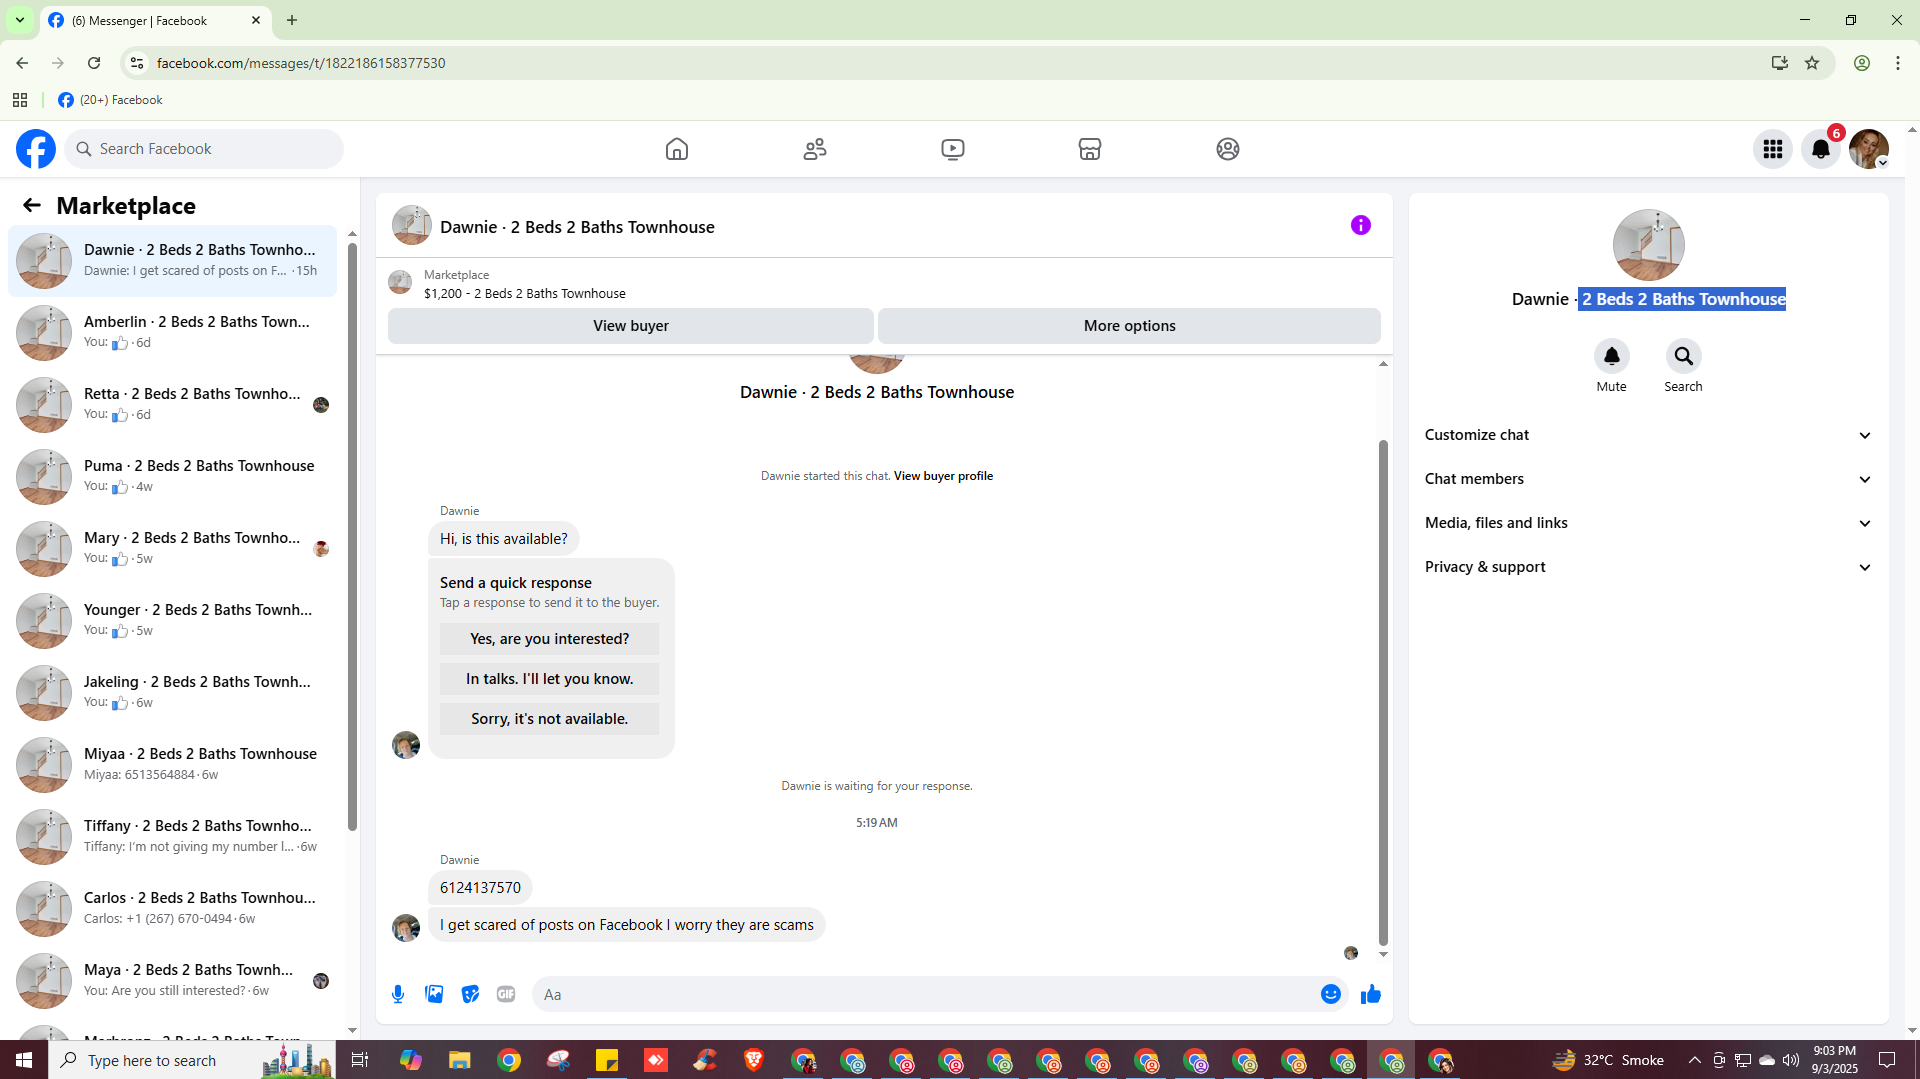Expand the Privacy & support section
This screenshot has height=1079, width=1920.
[x=1649, y=567]
